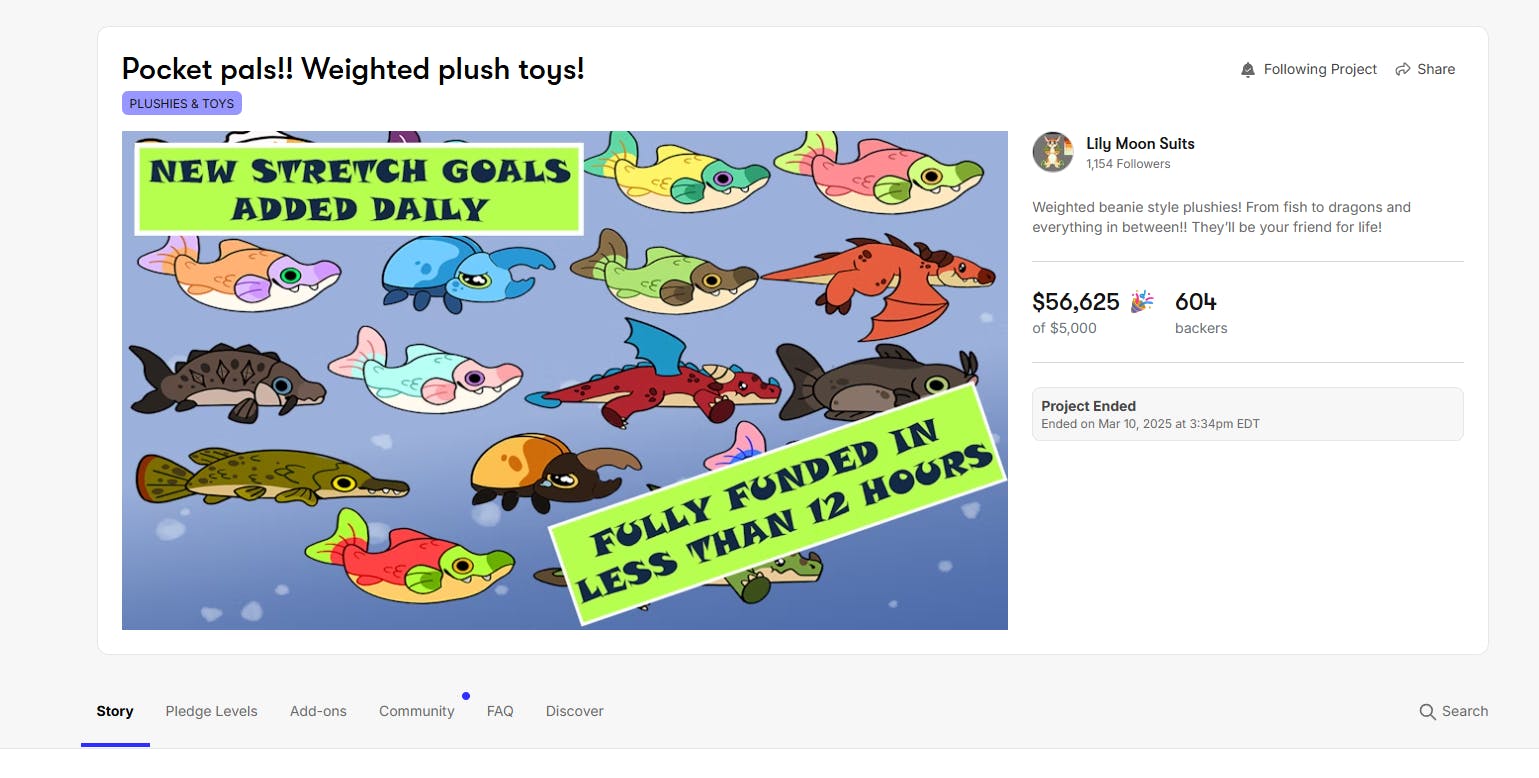The image size is (1539, 778).
Task: Open the Story tab
Action: click(115, 711)
